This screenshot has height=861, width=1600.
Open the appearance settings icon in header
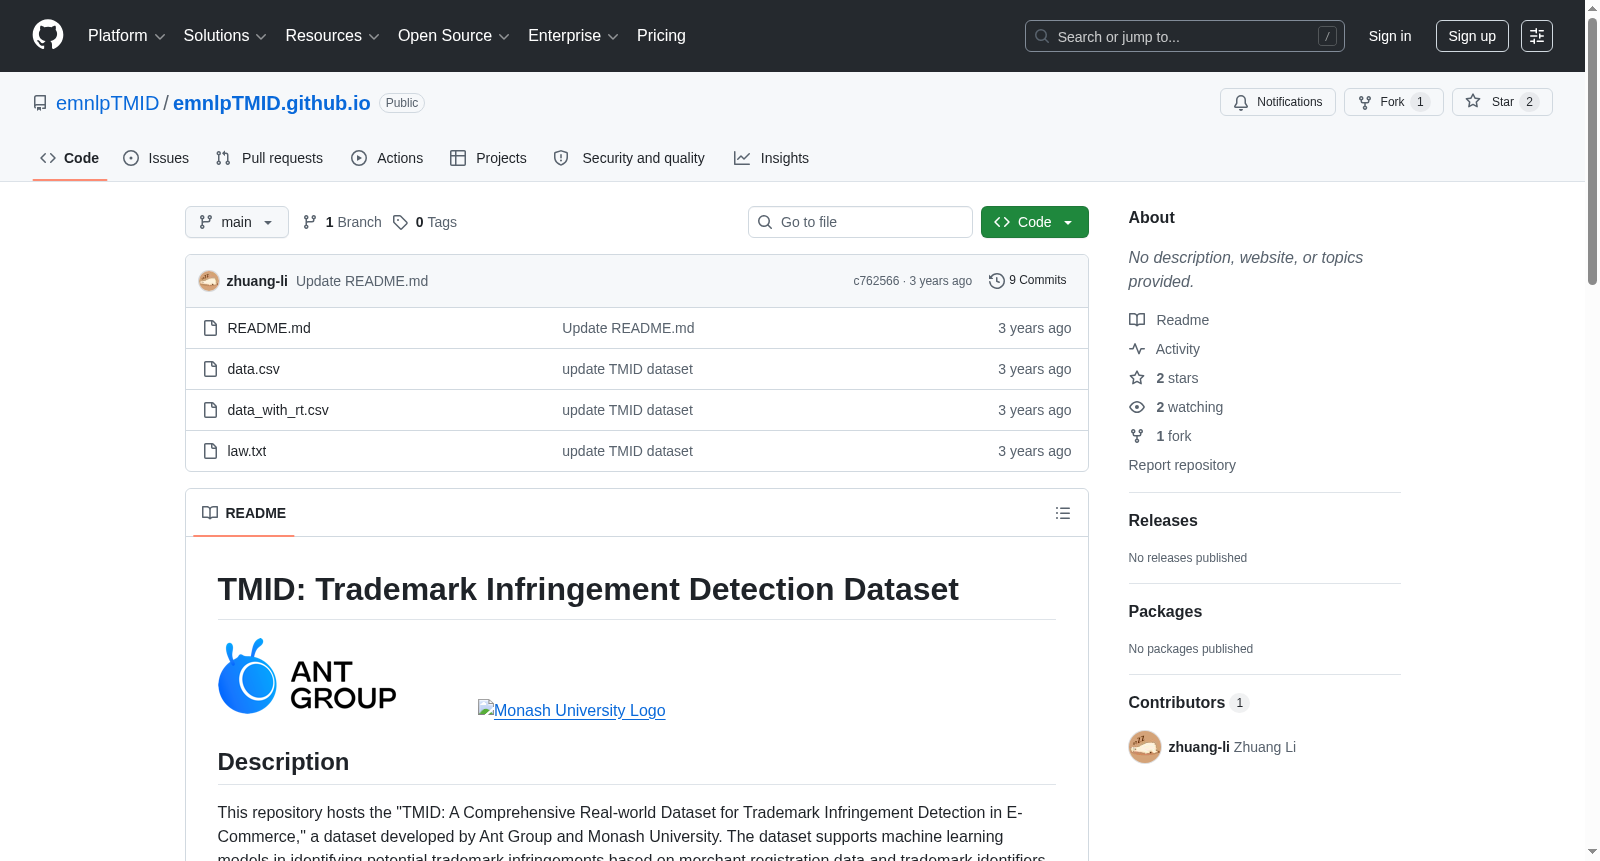(1536, 36)
